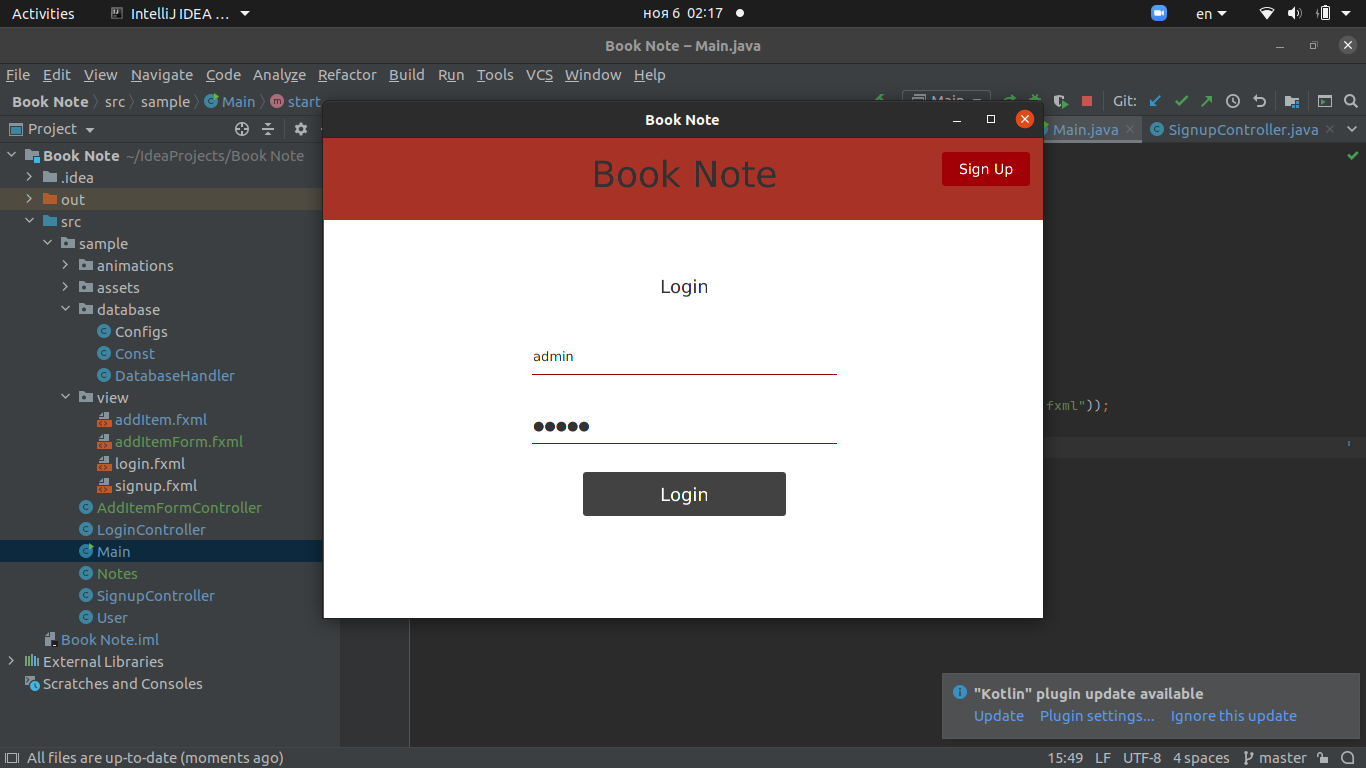1366x768 pixels.
Task: Toggle the read-only lock in status bar
Action: (1322, 757)
